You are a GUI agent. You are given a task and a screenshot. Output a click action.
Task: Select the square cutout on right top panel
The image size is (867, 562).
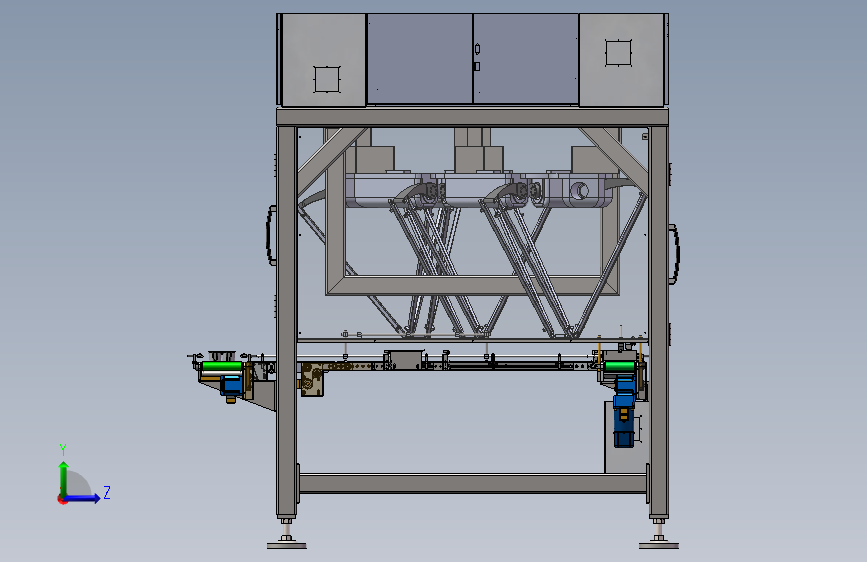(618, 53)
